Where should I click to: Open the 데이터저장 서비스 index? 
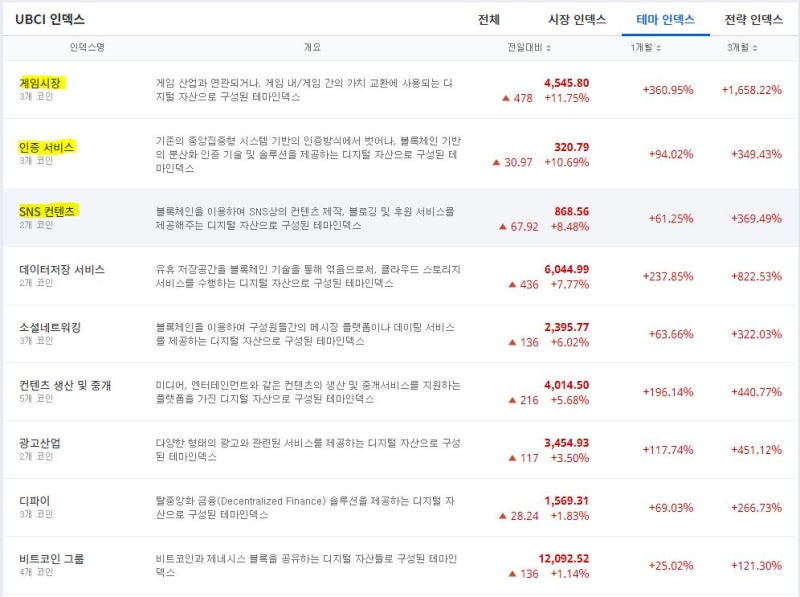click(62, 269)
